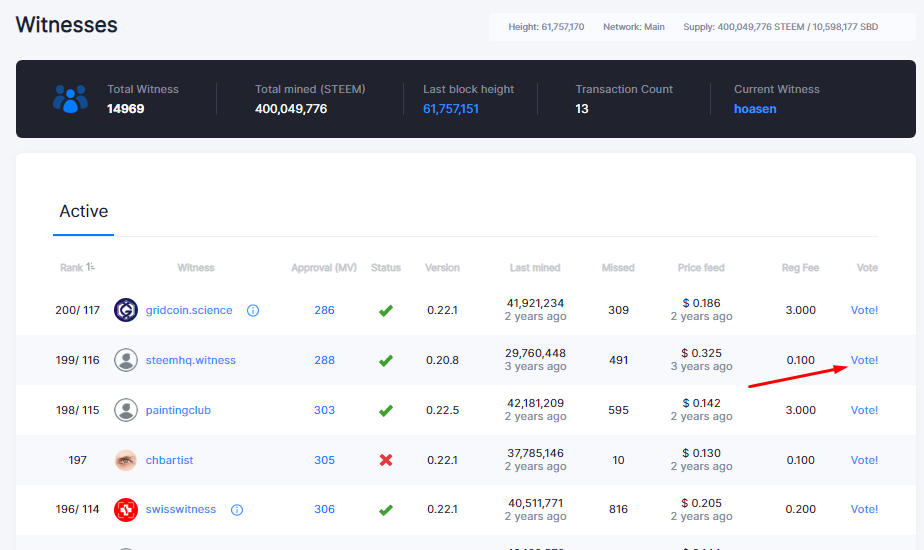924x550 pixels.
Task: Vote for chbartist
Action: (864, 460)
